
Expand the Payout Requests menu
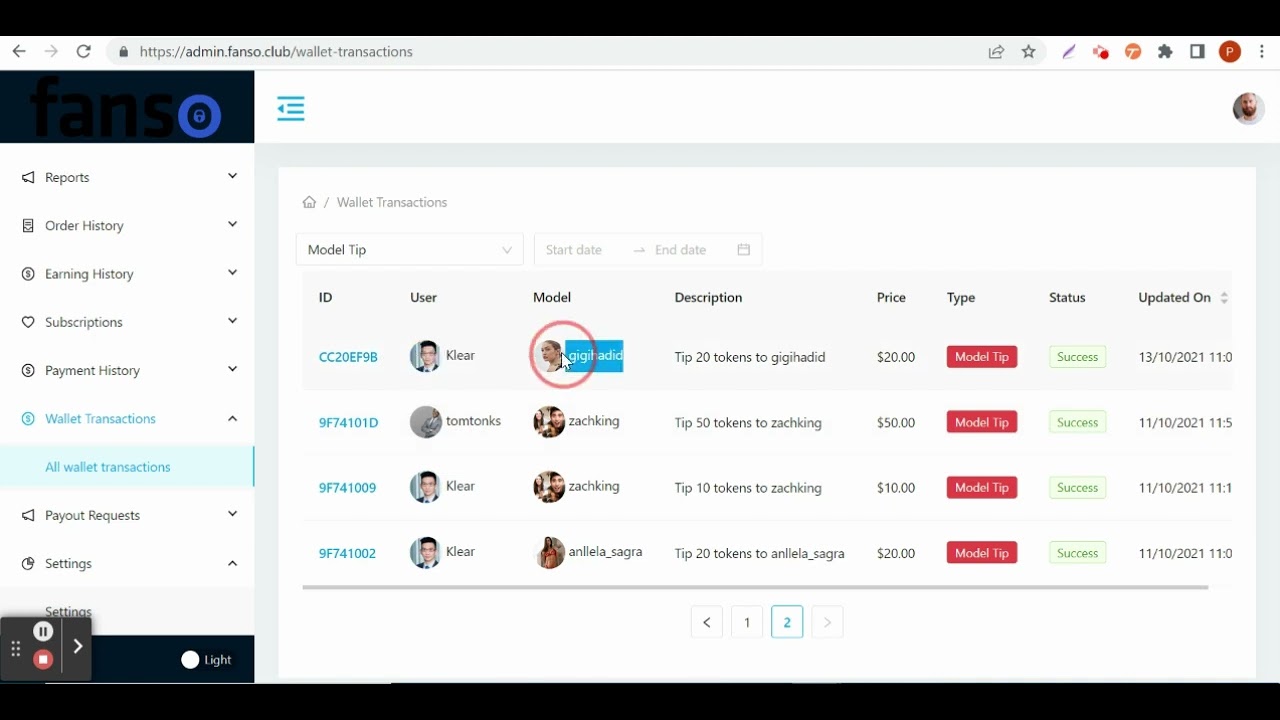tap(232, 514)
